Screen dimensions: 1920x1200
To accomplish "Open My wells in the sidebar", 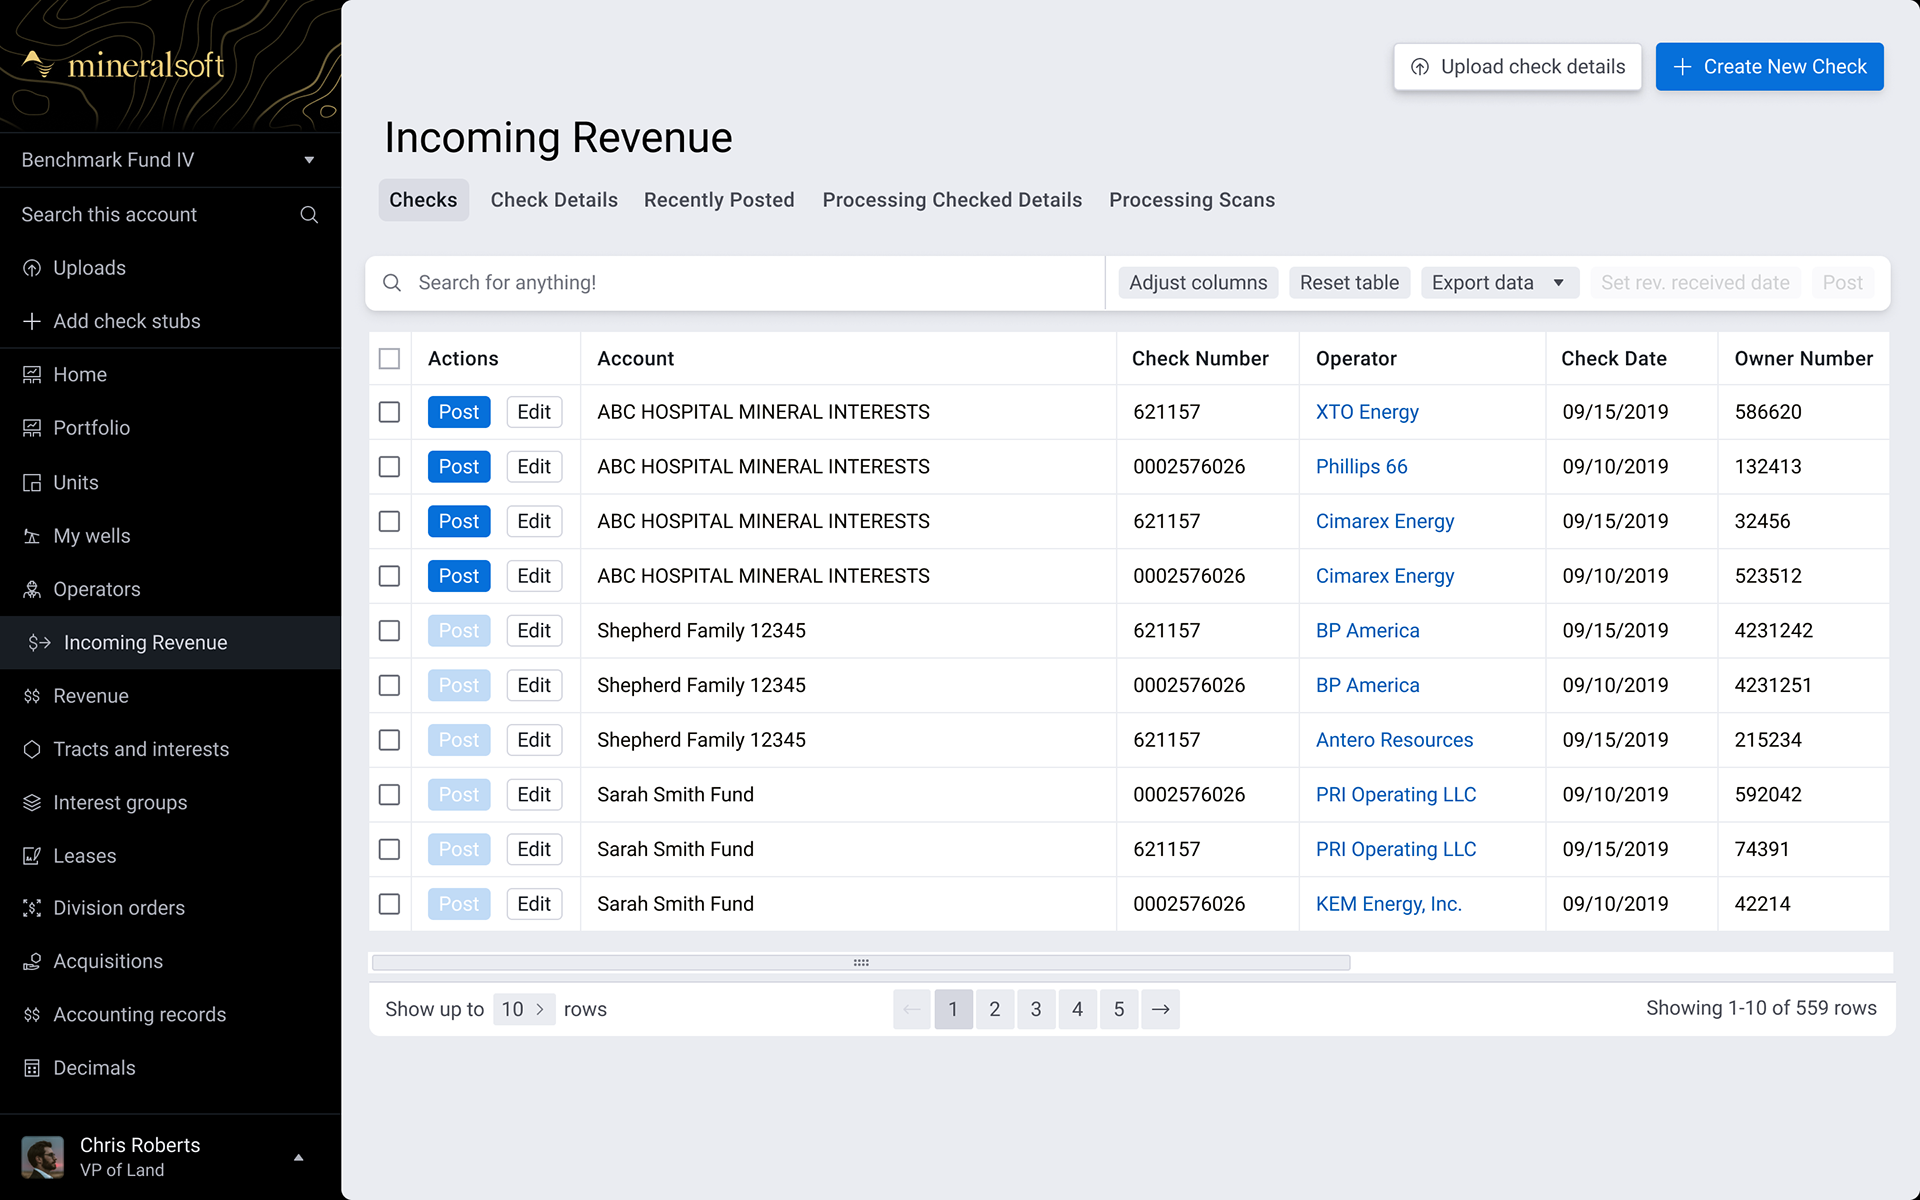I will (x=91, y=536).
